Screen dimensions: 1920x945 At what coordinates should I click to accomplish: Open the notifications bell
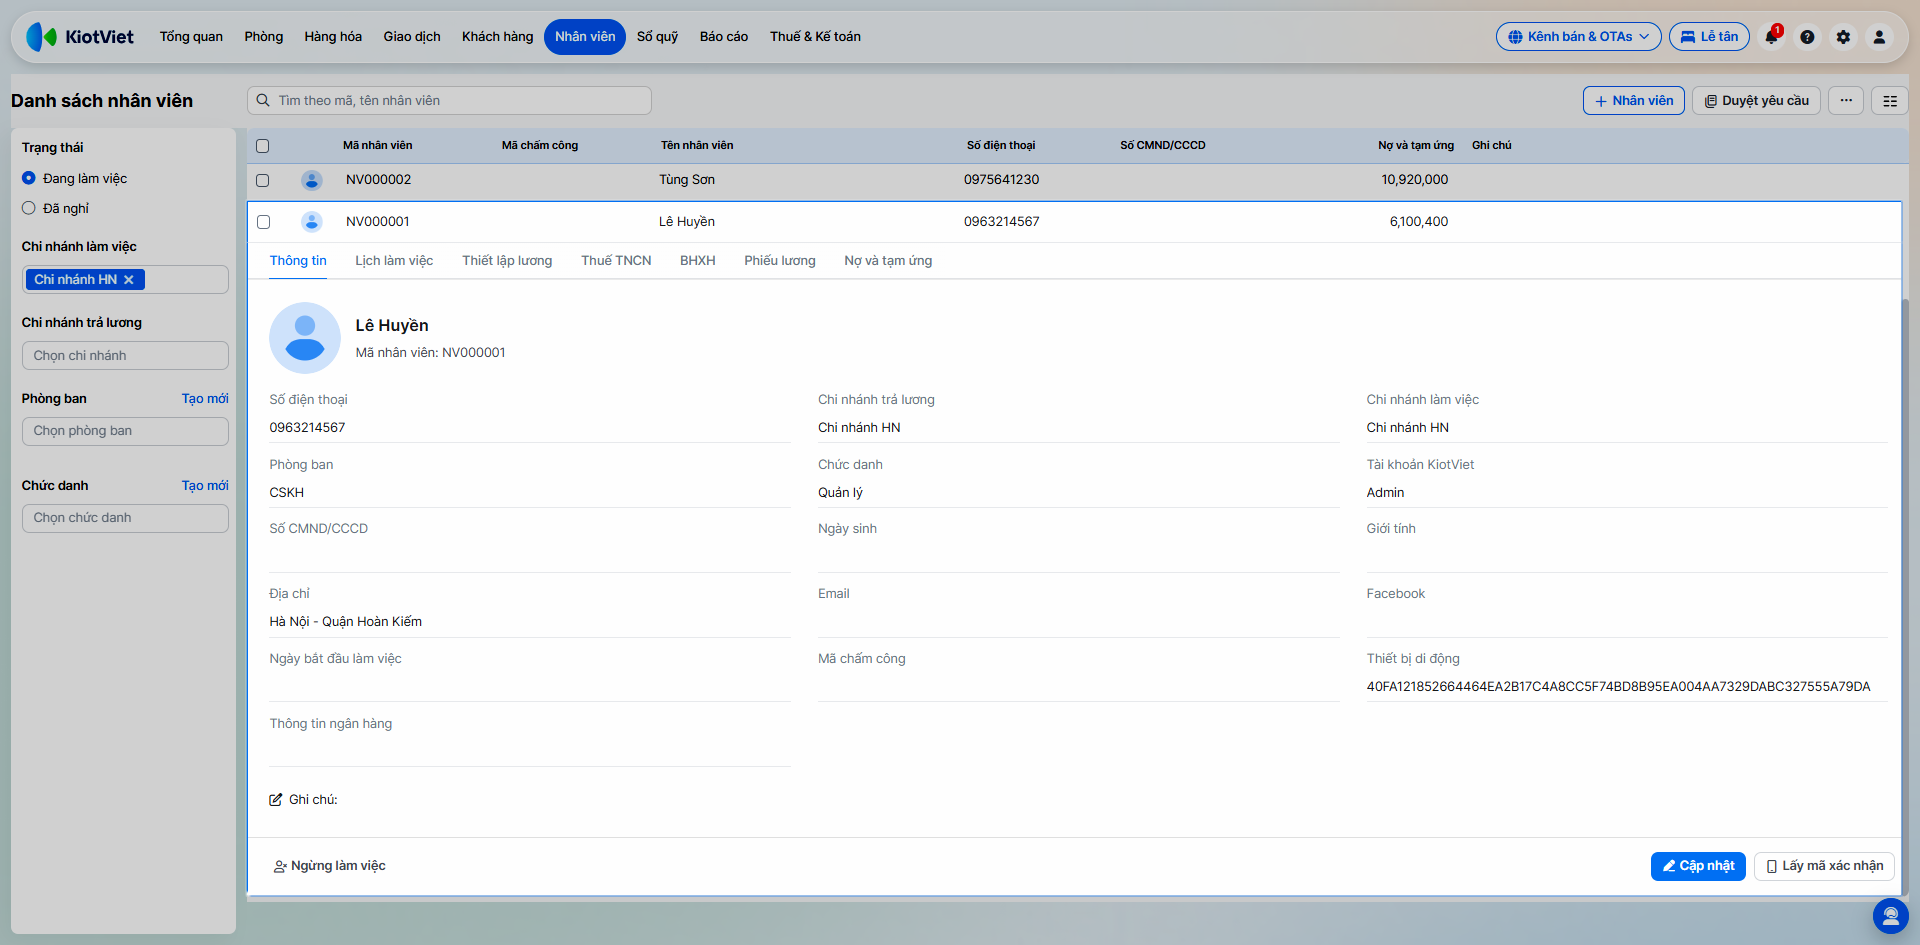[x=1772, y=37]
